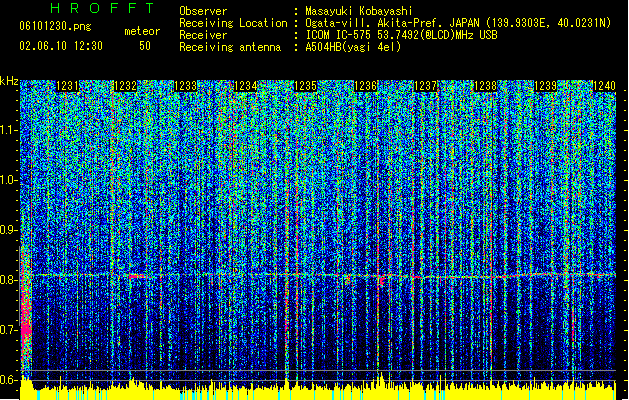Screen dimensions: 629x400
Task: Select the 0.9 frequency axis label
Action: tap(9, 230)
